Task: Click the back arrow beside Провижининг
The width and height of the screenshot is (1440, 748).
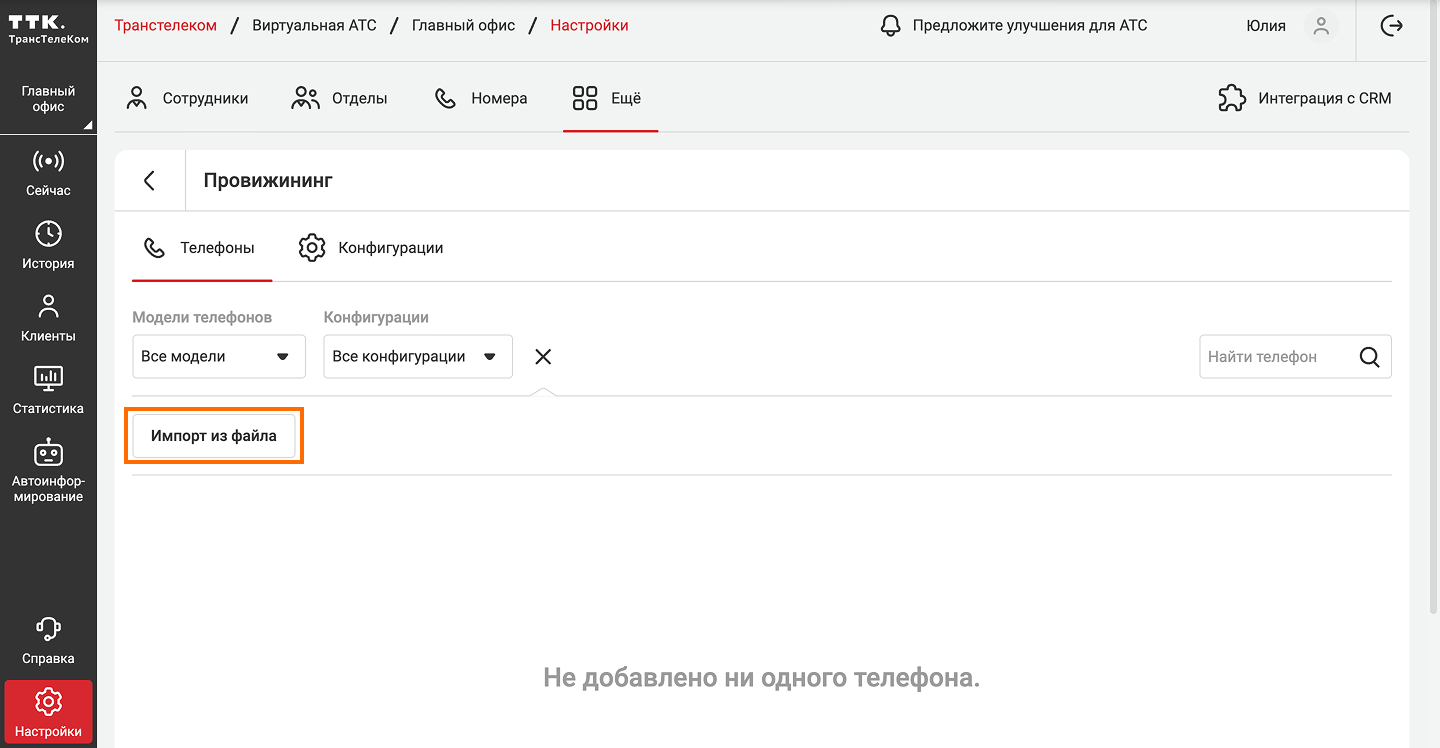Action: click(x=150, y=180)
